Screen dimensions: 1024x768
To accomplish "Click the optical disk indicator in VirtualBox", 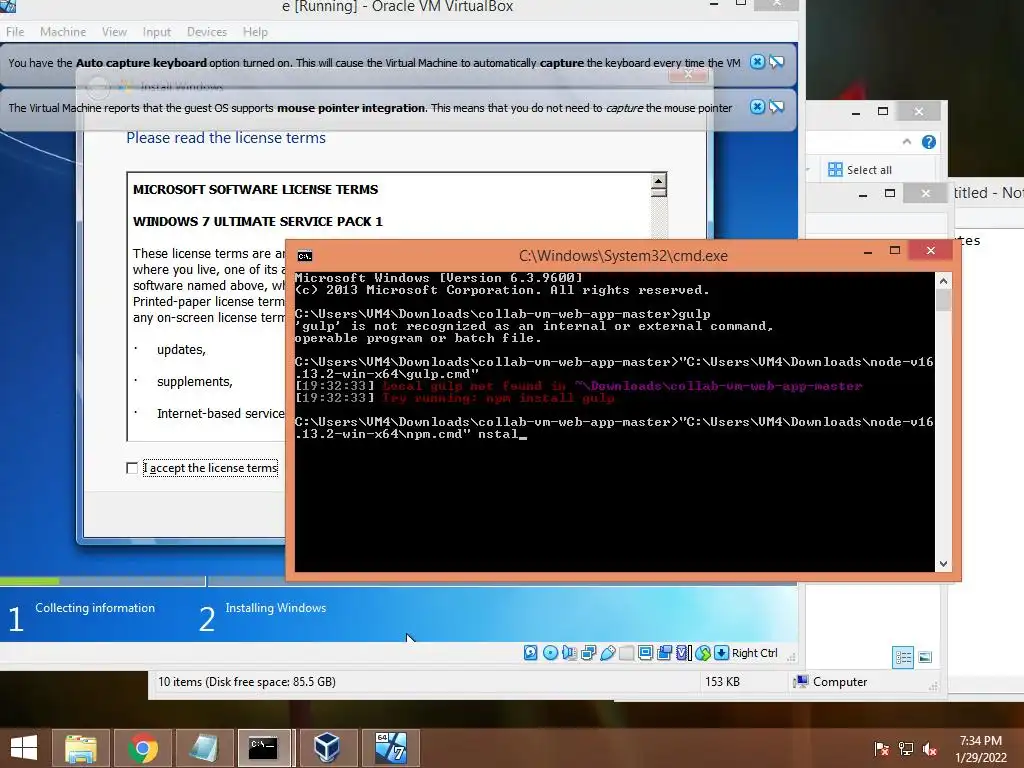I will 551,652.
